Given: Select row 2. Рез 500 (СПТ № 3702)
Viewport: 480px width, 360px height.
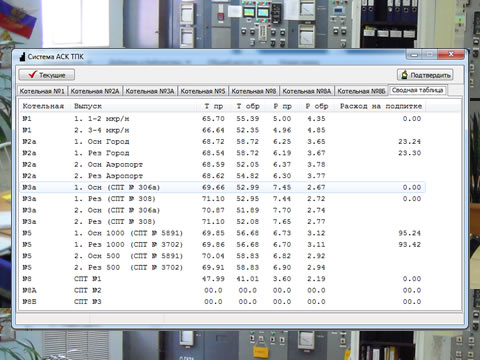Looking at the screenshot, I should click(223, 267).
